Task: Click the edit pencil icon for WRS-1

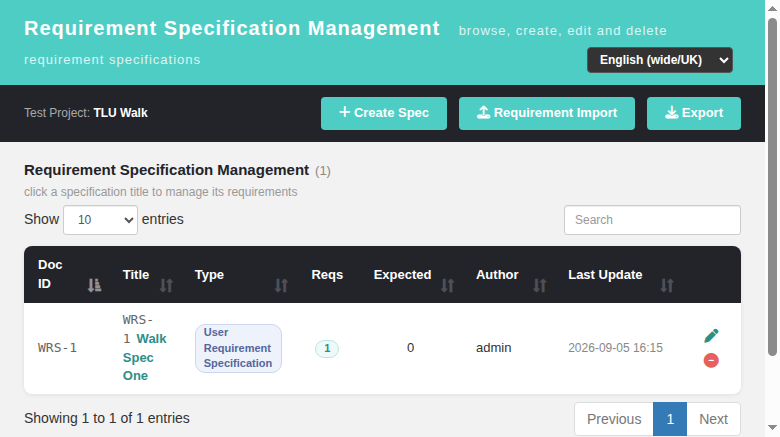Action: pyautogui.click(x=711, y=336)
